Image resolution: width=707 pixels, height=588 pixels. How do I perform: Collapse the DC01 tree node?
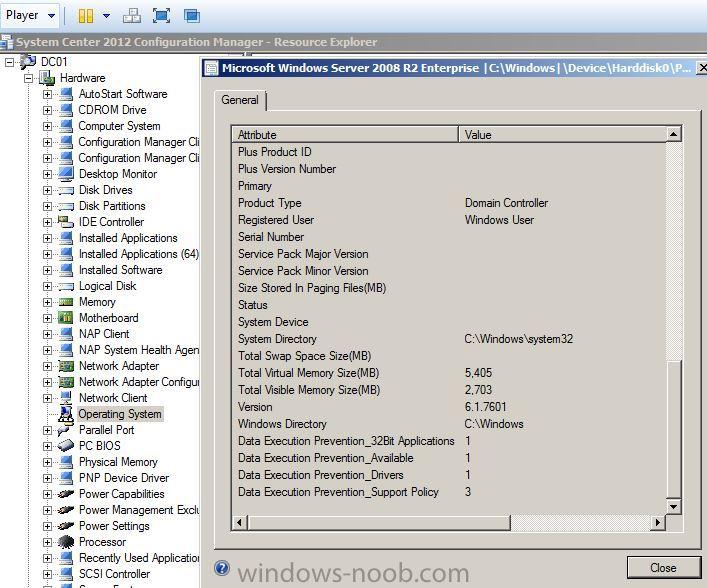pyautogui.click(x=9, y=62)
